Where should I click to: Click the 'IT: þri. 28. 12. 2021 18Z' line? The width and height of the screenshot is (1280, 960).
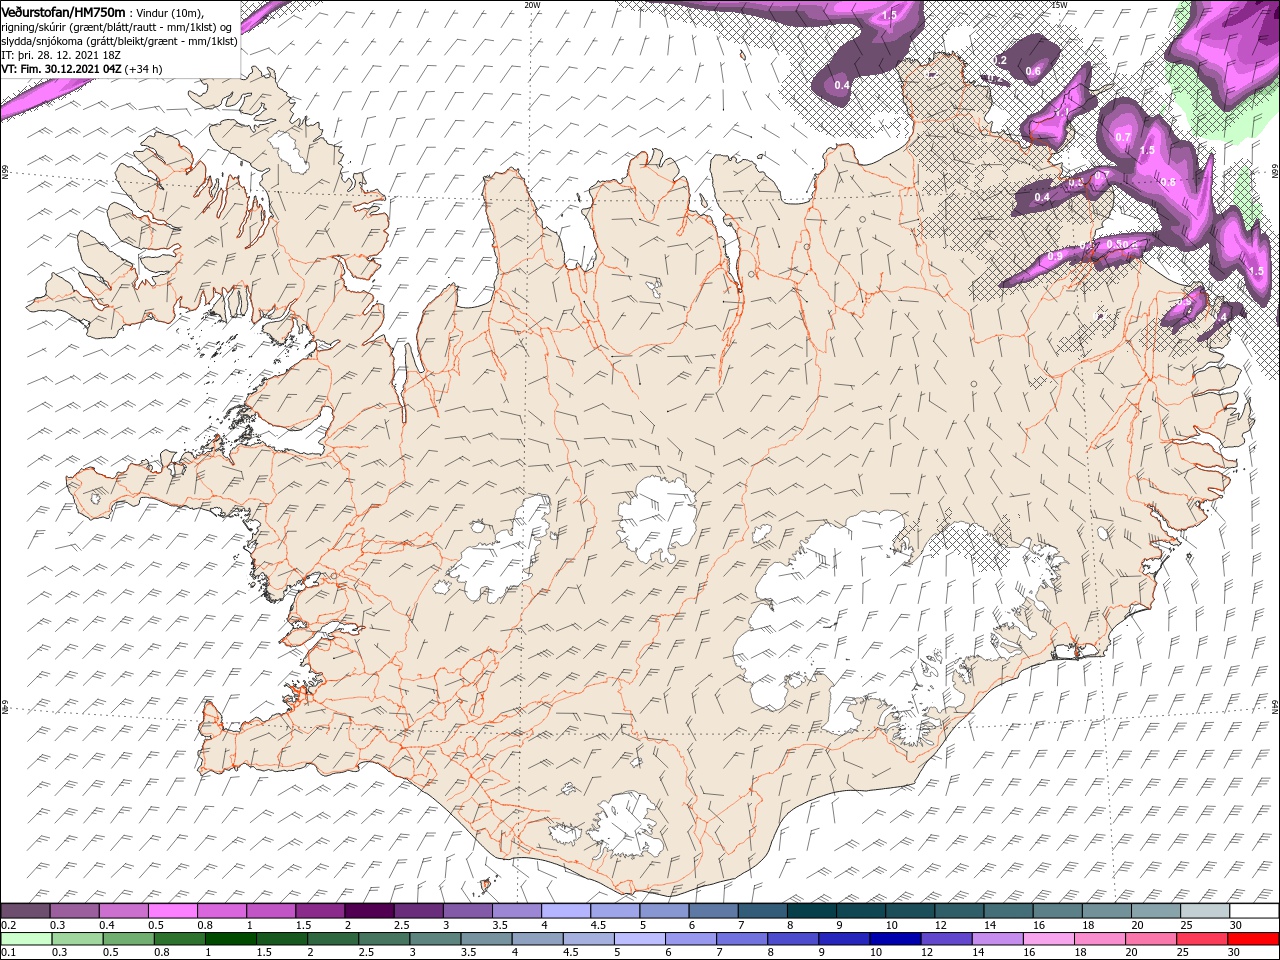pyautogui.click(x=62, y=55)
